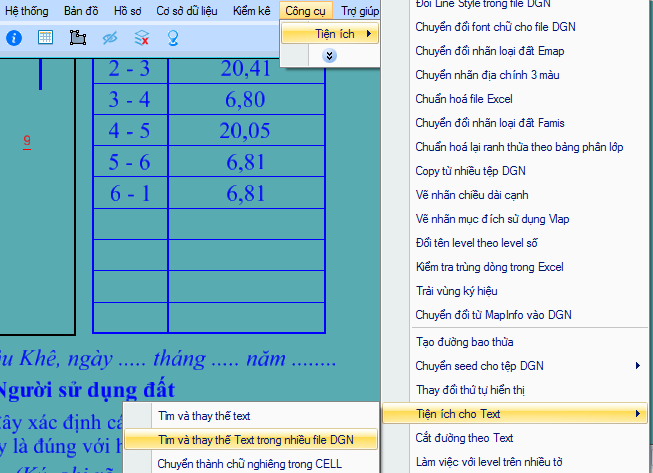Screen dimensions: 653x473
Task: Open the Hệ thống menu
Action: (x=27, y=11)
